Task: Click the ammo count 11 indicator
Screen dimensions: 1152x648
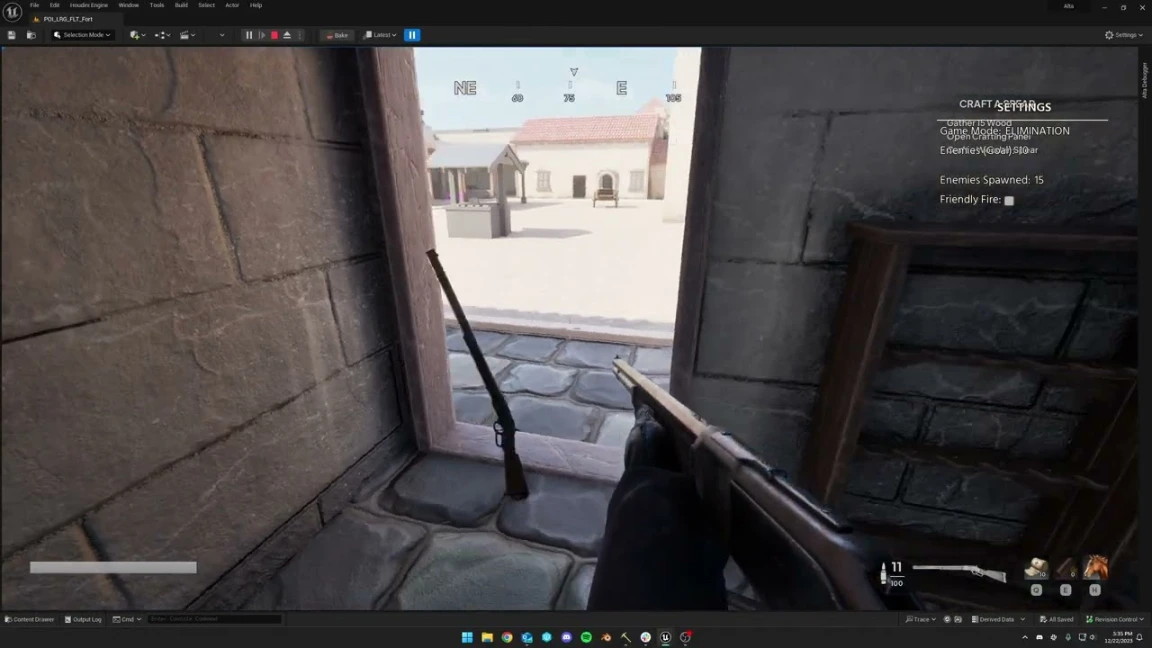Action: 896,566
